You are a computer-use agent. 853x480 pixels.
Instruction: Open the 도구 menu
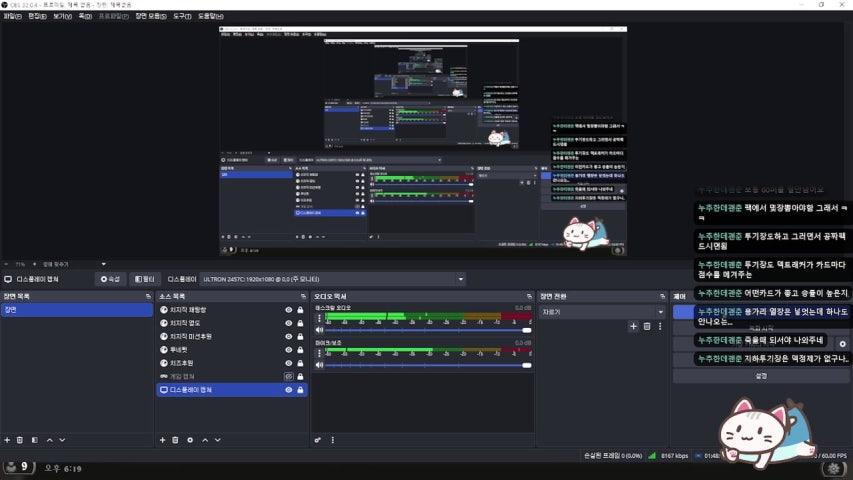pyautogui.click(x=182, y=17)
